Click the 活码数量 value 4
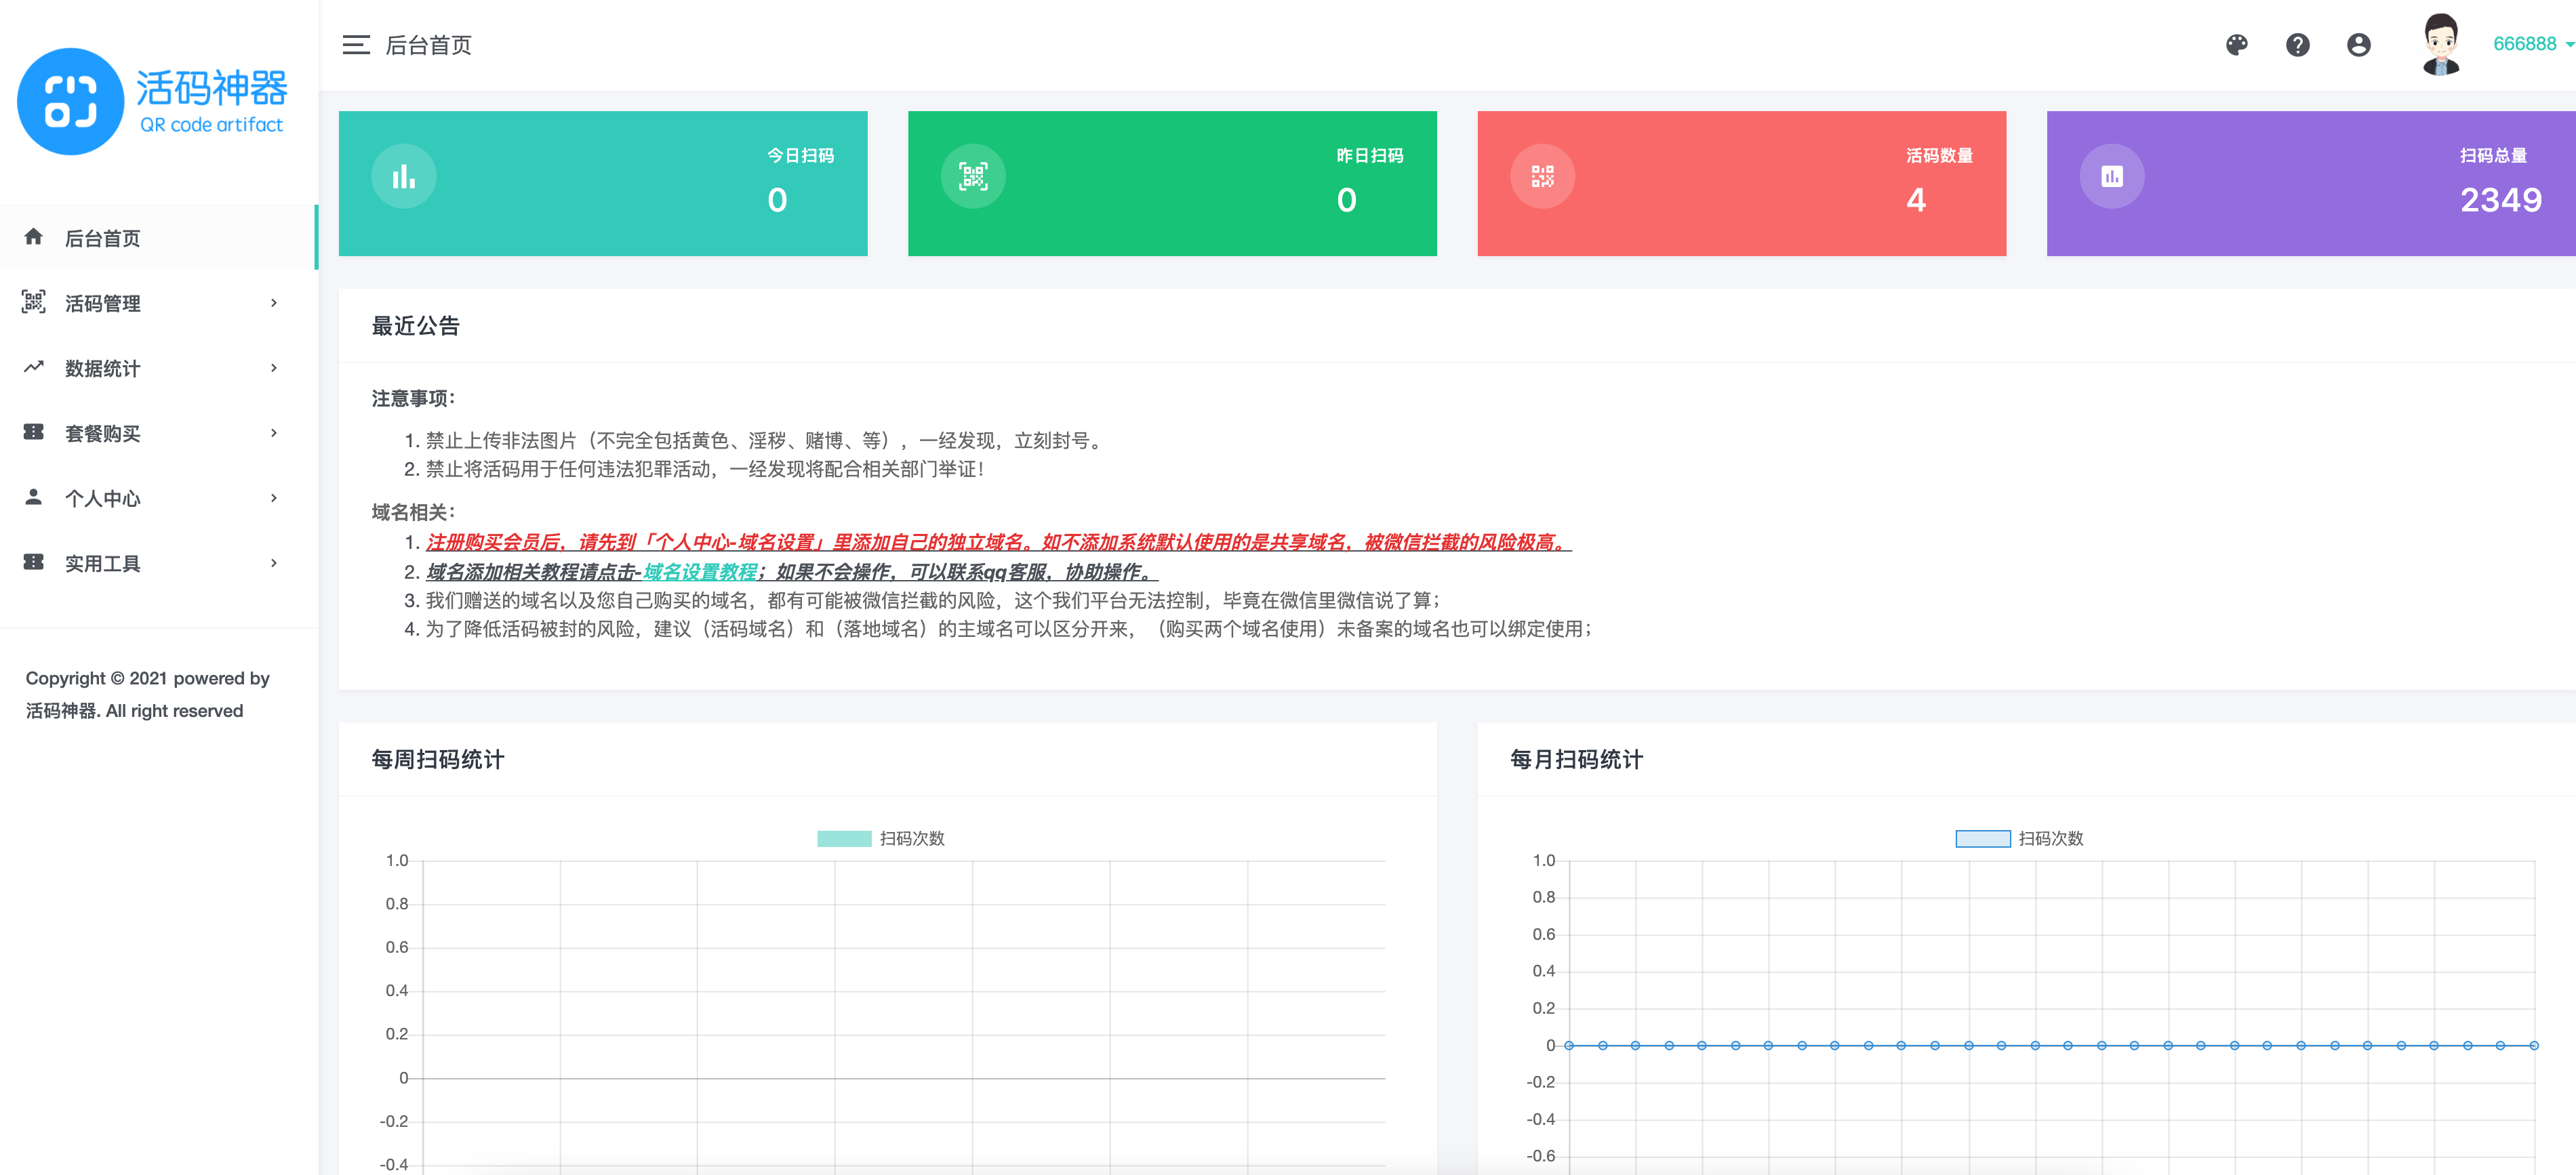Image resolution: width=2576 pixels, height=1175 pixels. [1916, 200]
